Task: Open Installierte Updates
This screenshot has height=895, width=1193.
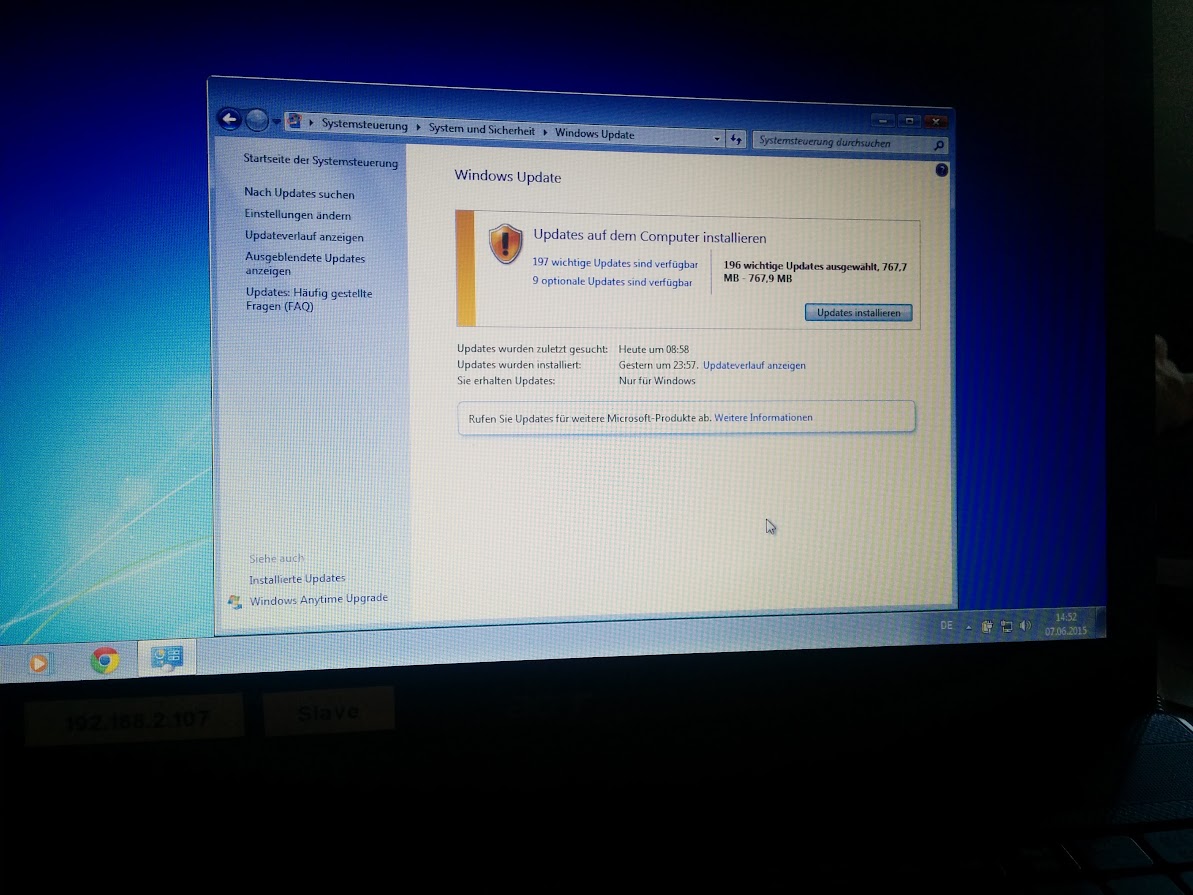Action: 297,579
